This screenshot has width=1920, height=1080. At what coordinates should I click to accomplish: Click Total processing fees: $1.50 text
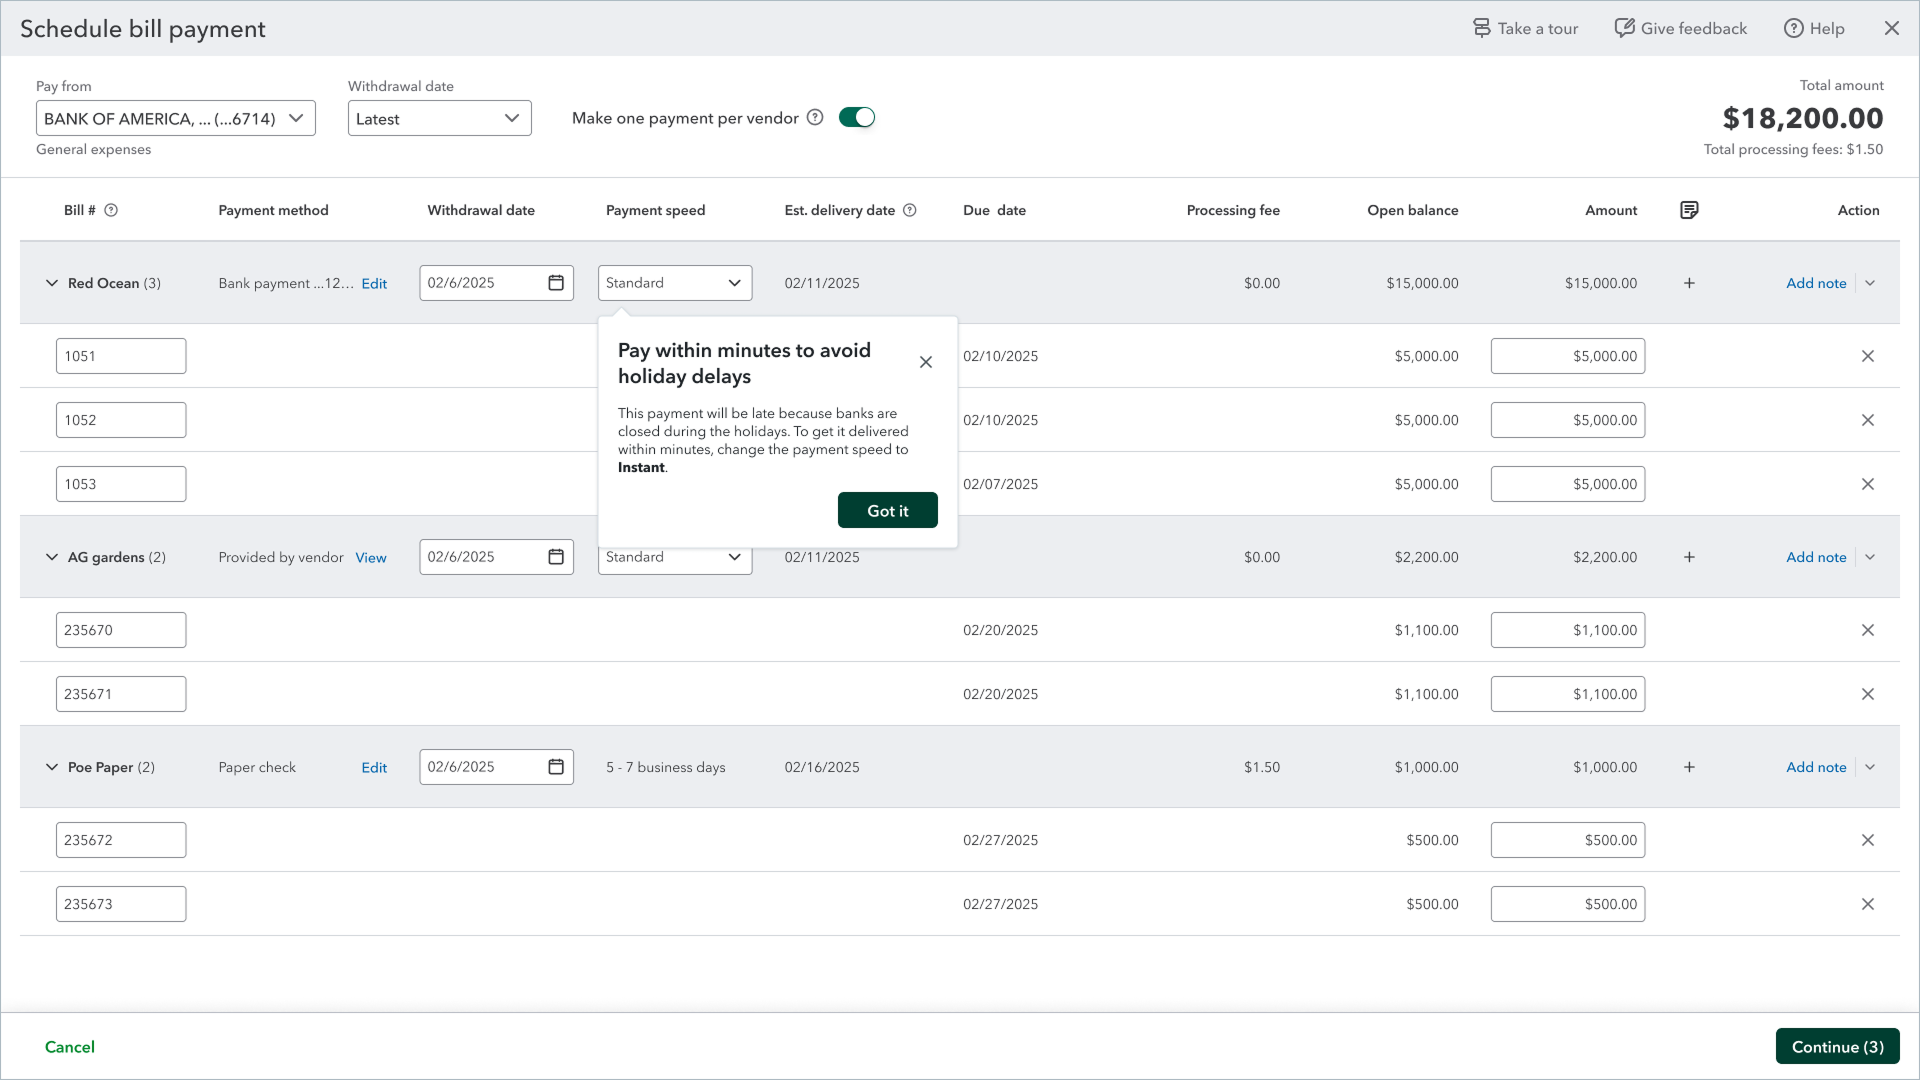point(1793,149)
